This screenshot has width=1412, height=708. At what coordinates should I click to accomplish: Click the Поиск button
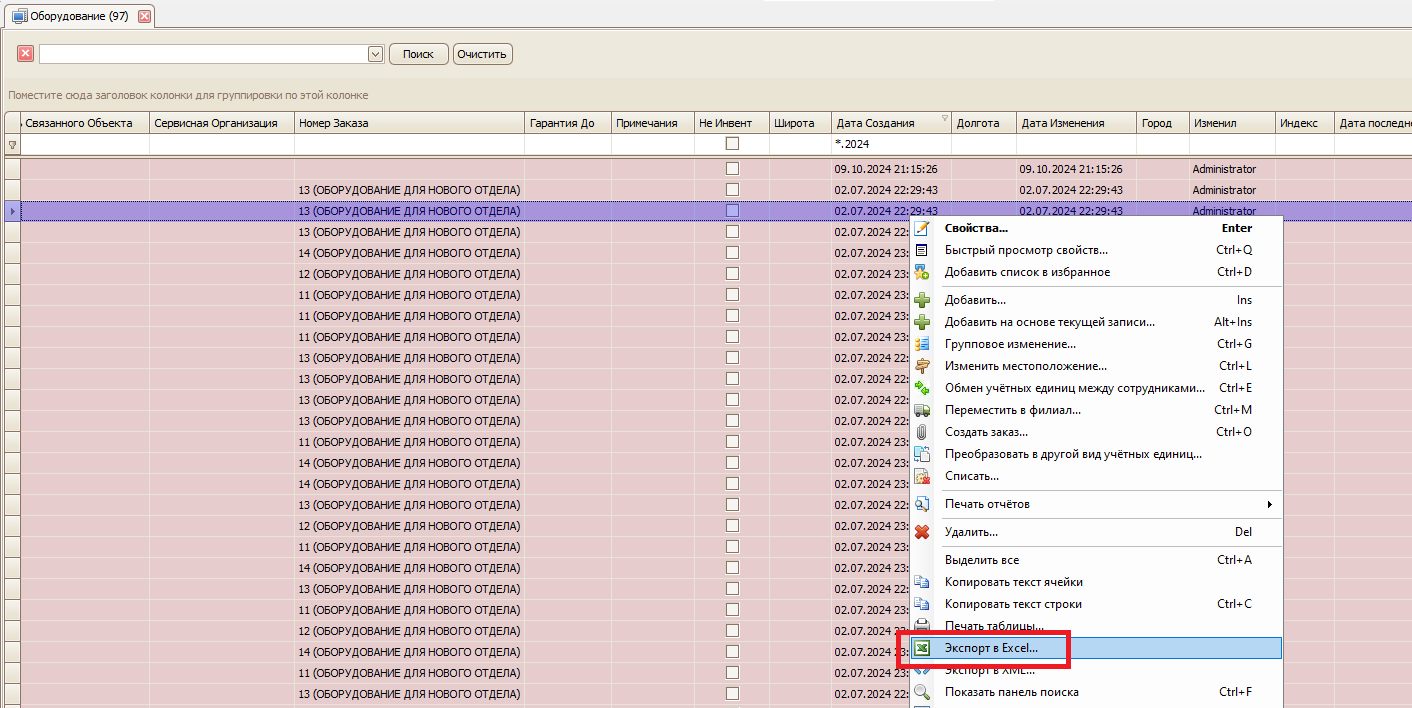click(418, 54)
